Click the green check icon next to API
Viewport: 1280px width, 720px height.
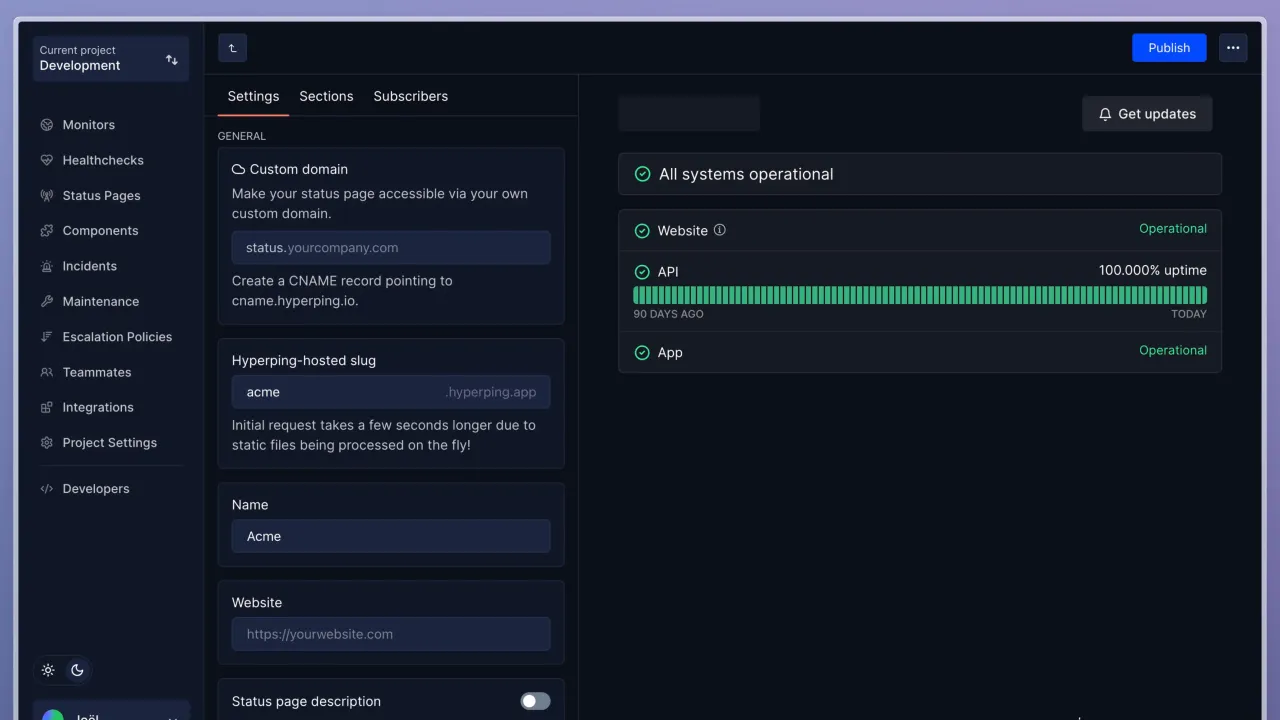(x=642, y=272)
